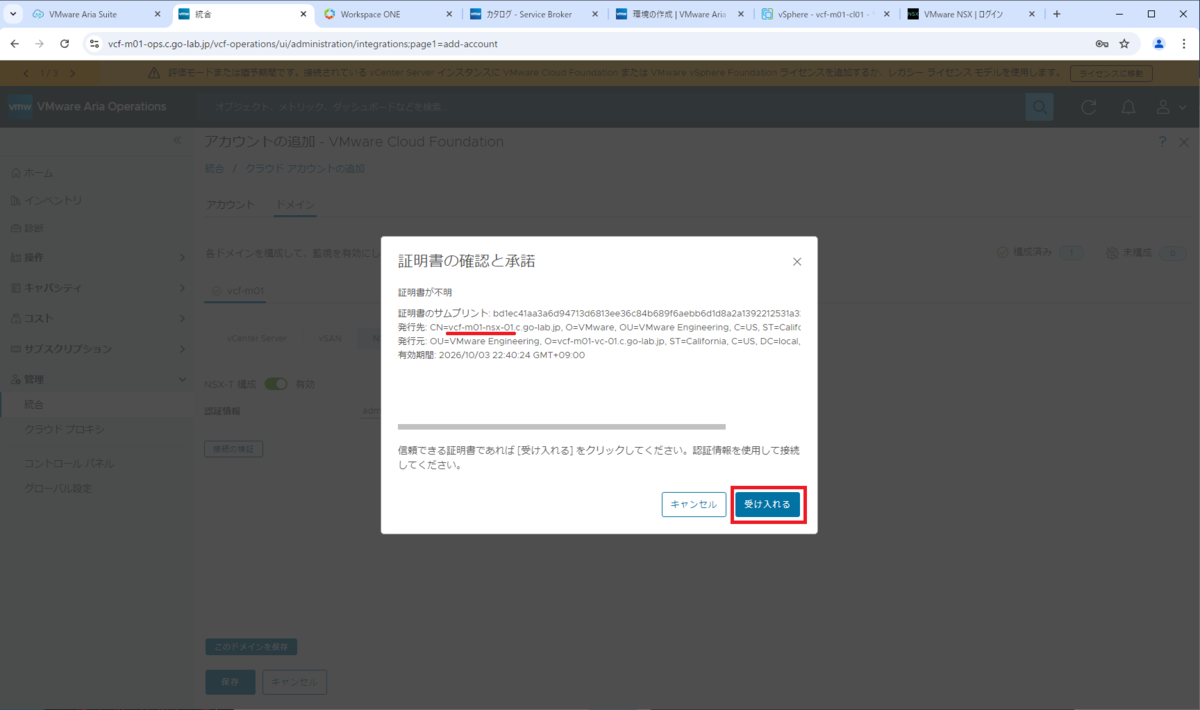Switch to カタログ - Service Broker tab

point(535,14)
